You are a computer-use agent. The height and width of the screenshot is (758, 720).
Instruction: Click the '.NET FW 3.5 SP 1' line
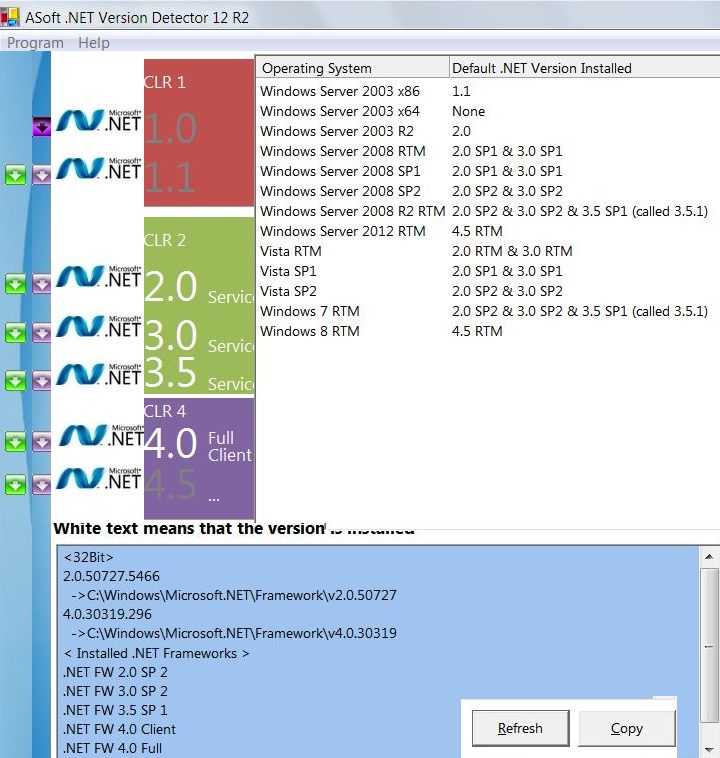point(115,710)
